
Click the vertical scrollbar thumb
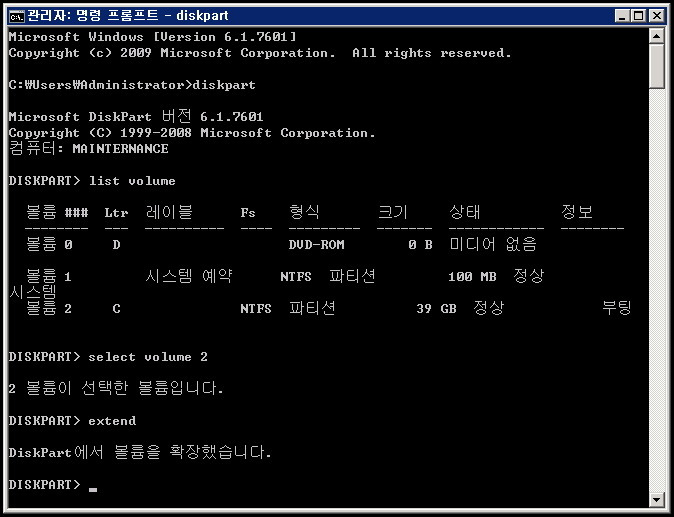pyautogui.click(x=656, y=66)
